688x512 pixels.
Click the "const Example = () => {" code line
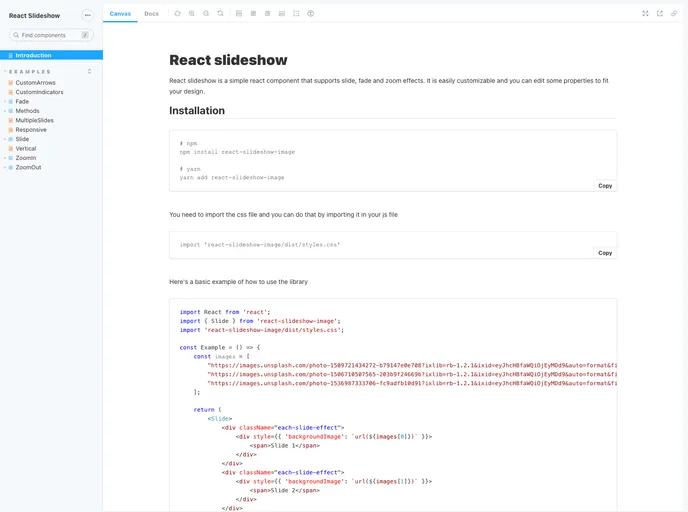click(220, 347)
